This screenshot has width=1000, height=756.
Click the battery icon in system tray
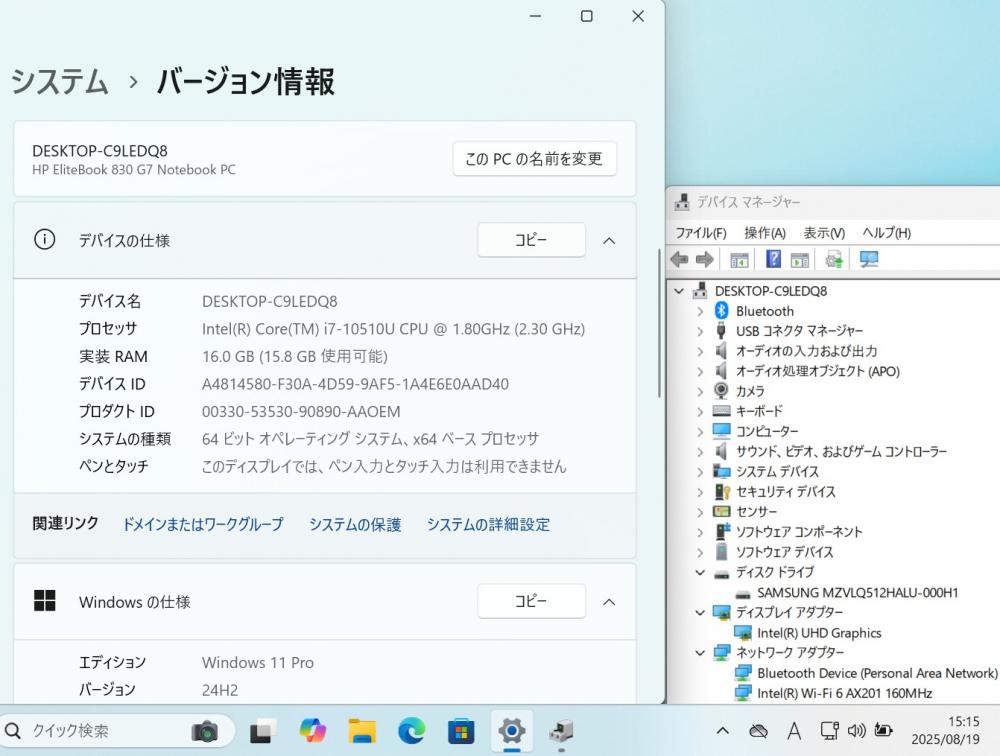(883, 730)
